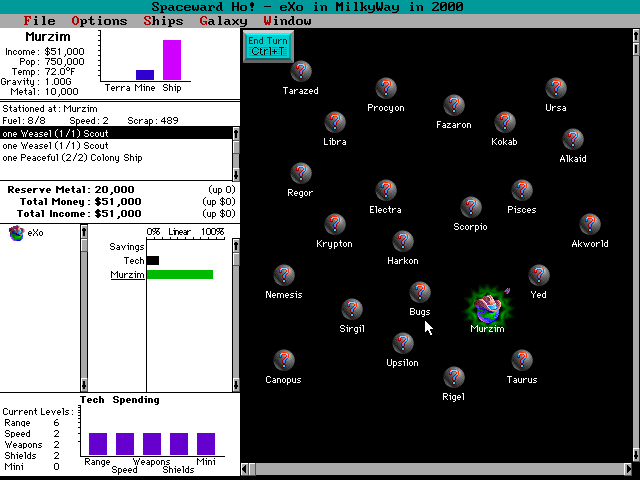The image size is (640, 480).
Task: Select the unexplored planet Yed
Action: [539, 275]
